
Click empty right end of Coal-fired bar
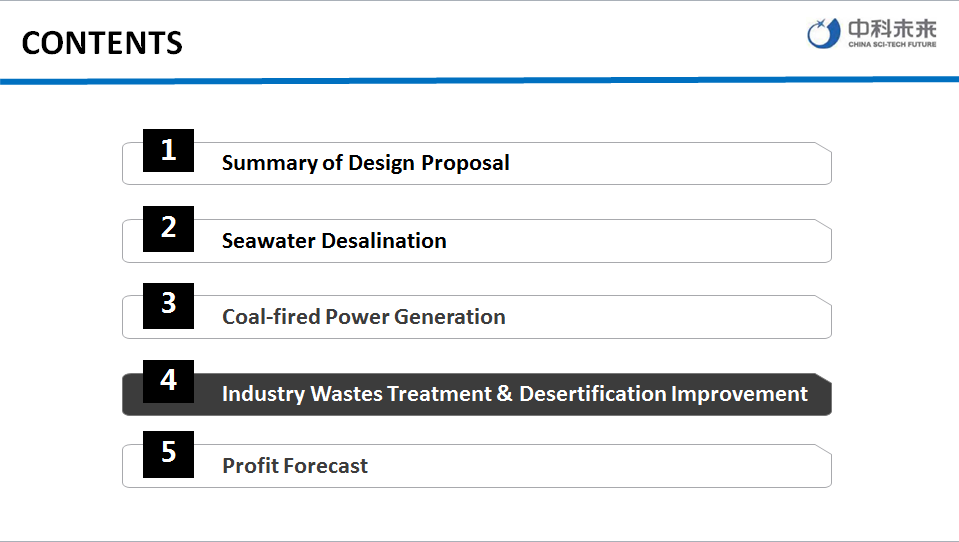[x=700, y=317]
